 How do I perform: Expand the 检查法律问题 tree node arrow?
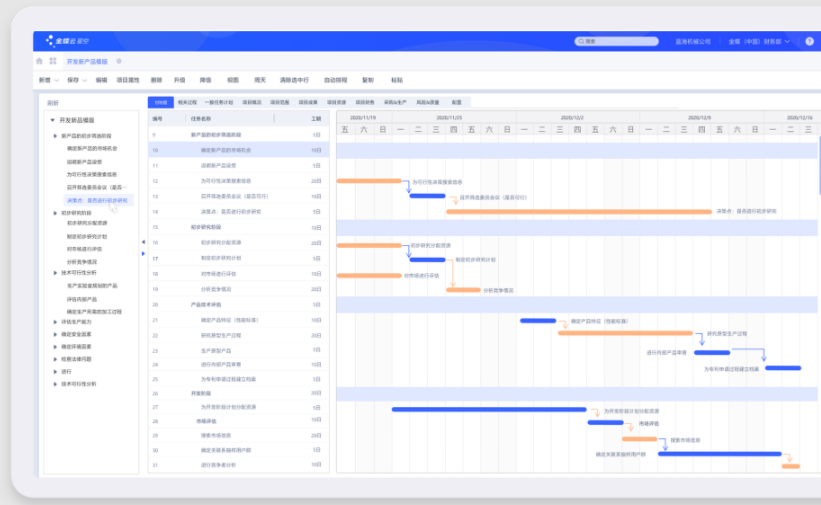tap(55, 359)
